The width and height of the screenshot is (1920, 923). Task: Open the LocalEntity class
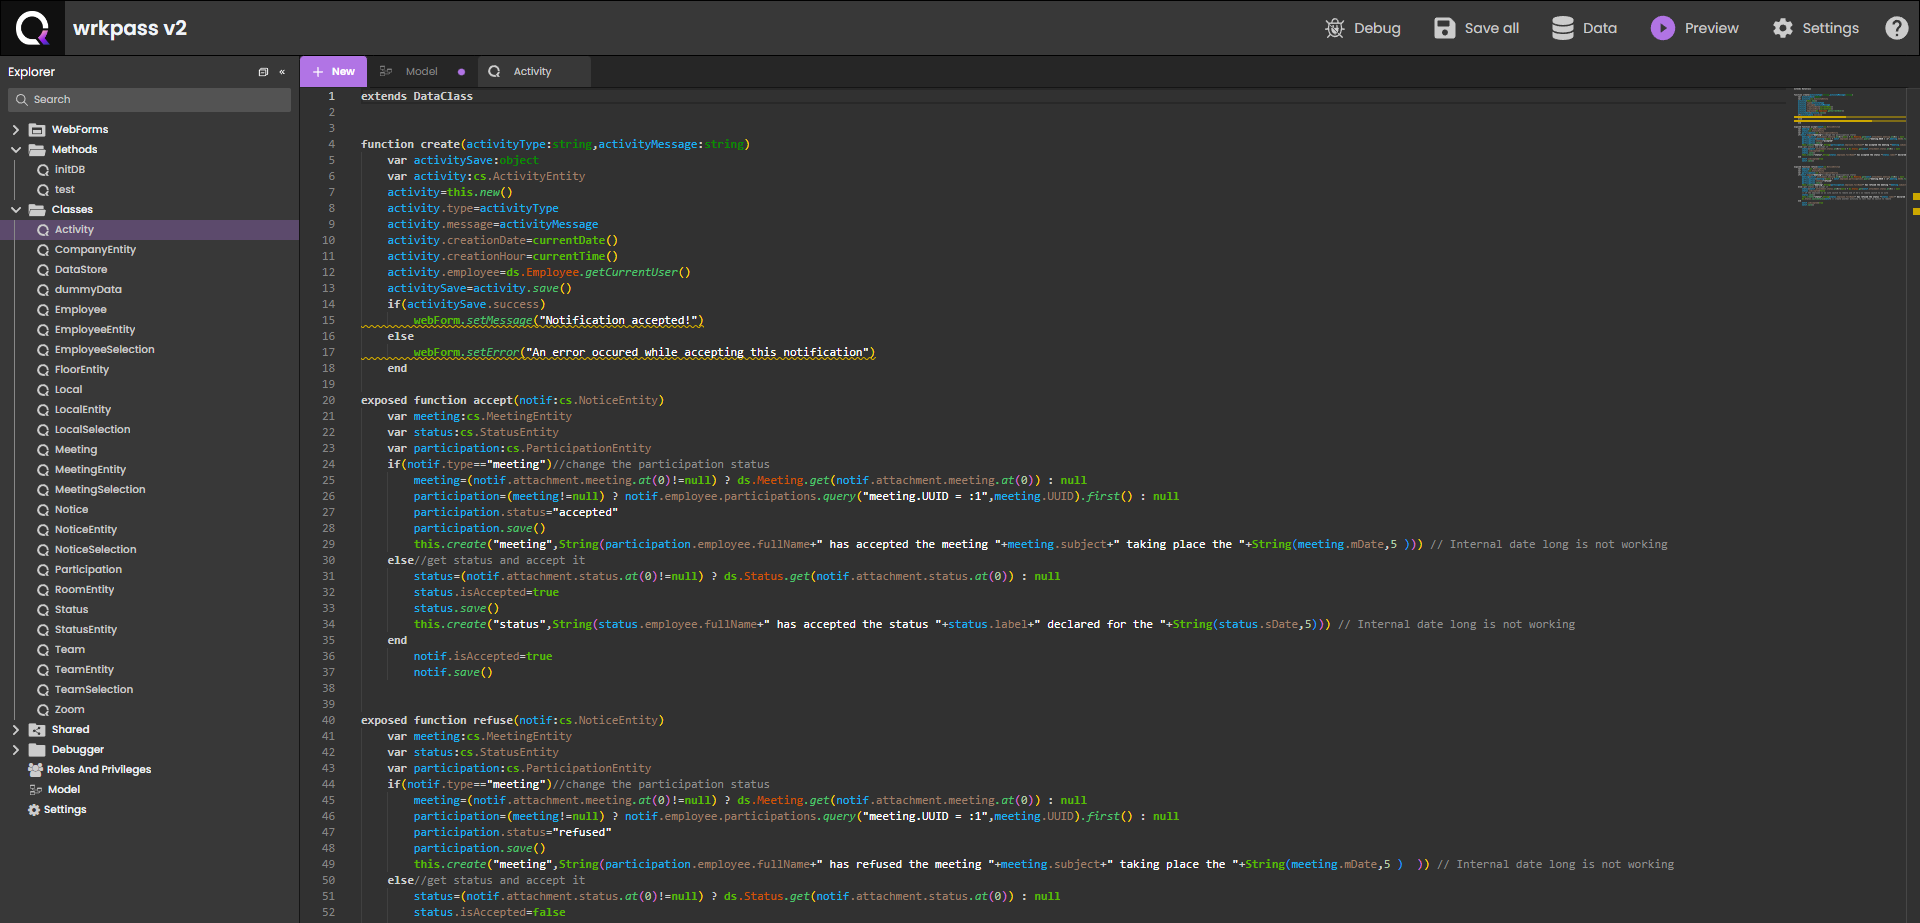(x=82, y=410)
